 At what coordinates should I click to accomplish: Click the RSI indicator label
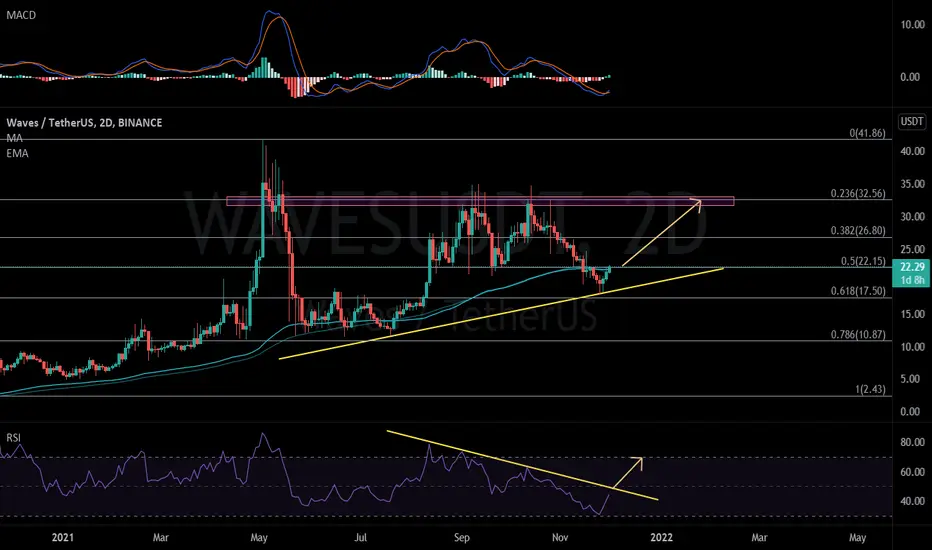coord(13,438)
